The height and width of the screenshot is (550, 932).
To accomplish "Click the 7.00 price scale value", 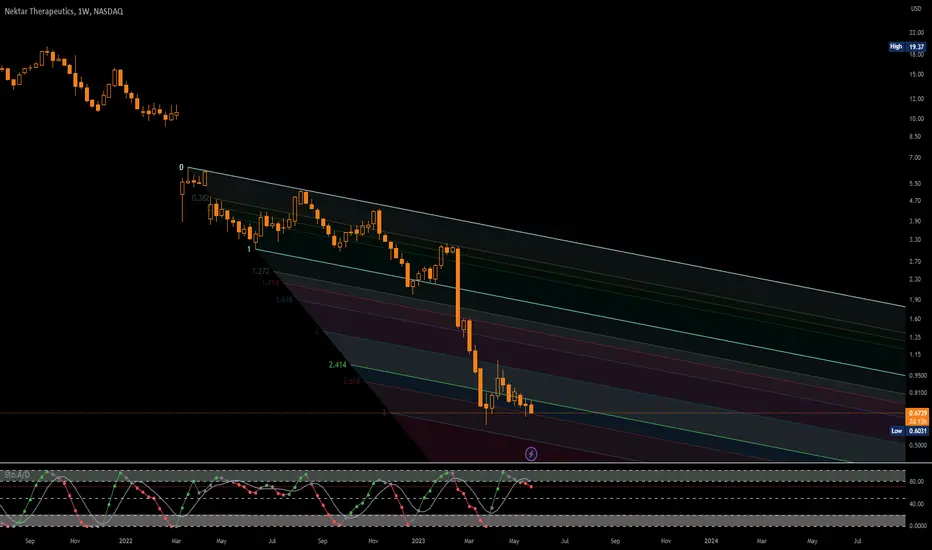I will pyautogui.click(x=915, y=158).
